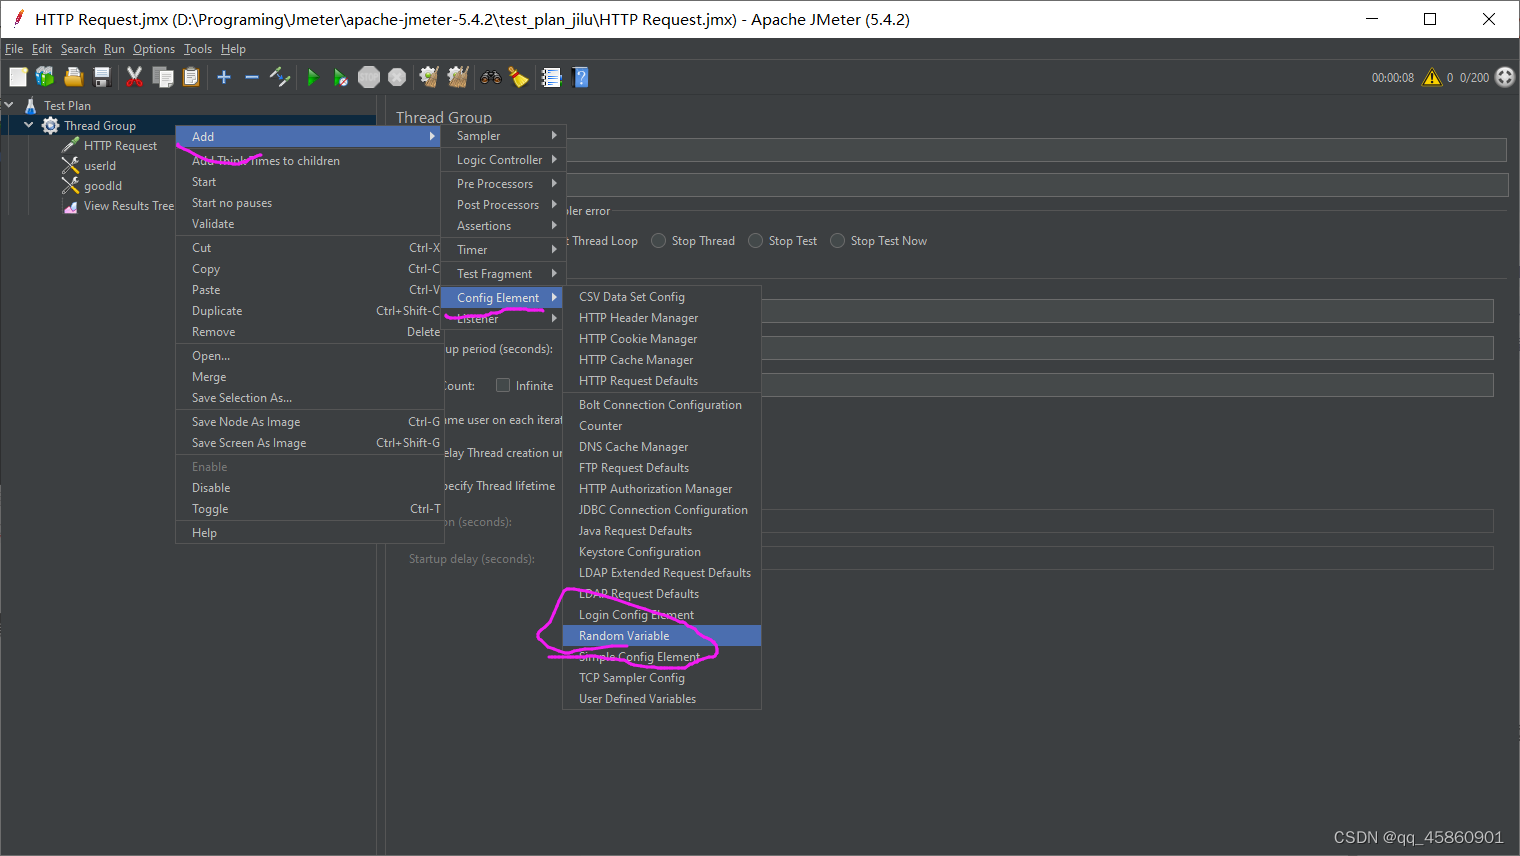The height and width of the screenshot is (856, 1520).
Task: Choose JDBC Connection Configuration
Action: click(662, 510)
